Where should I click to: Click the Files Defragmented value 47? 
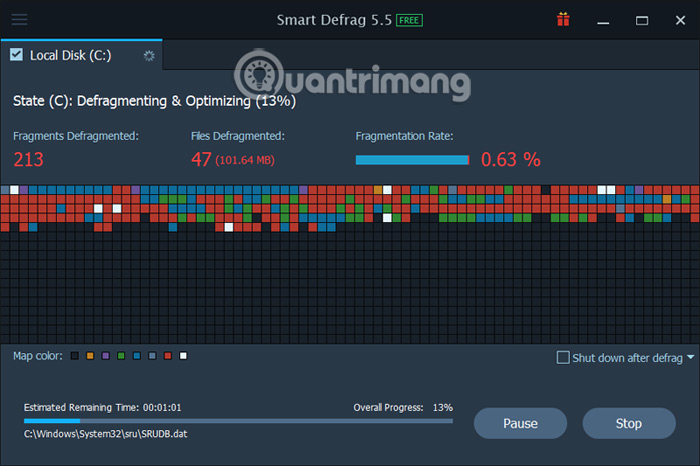[201, 159]
